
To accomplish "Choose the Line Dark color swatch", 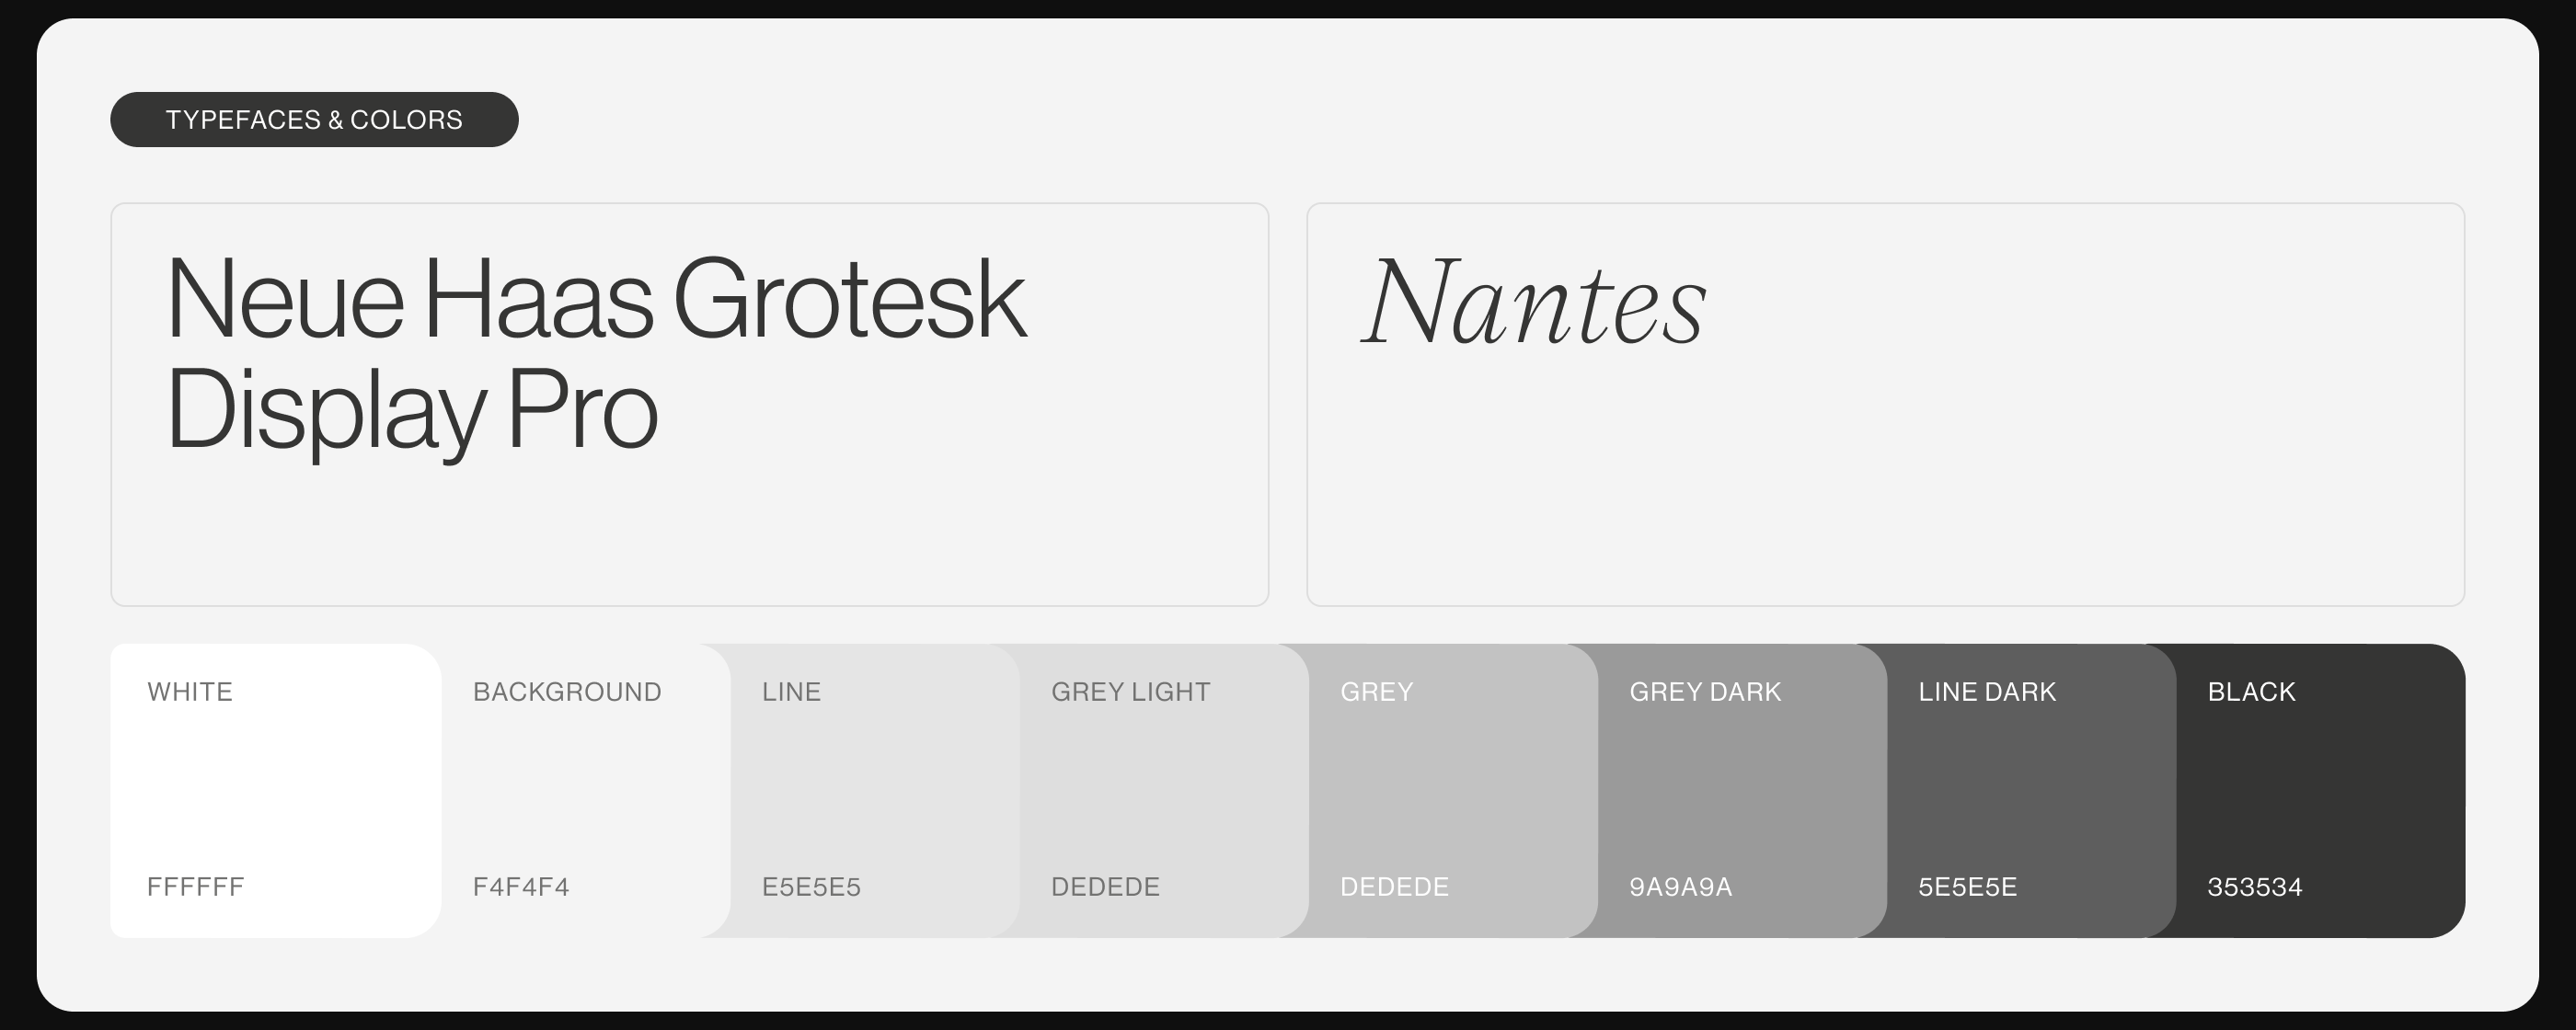I will pos(2031,790).
